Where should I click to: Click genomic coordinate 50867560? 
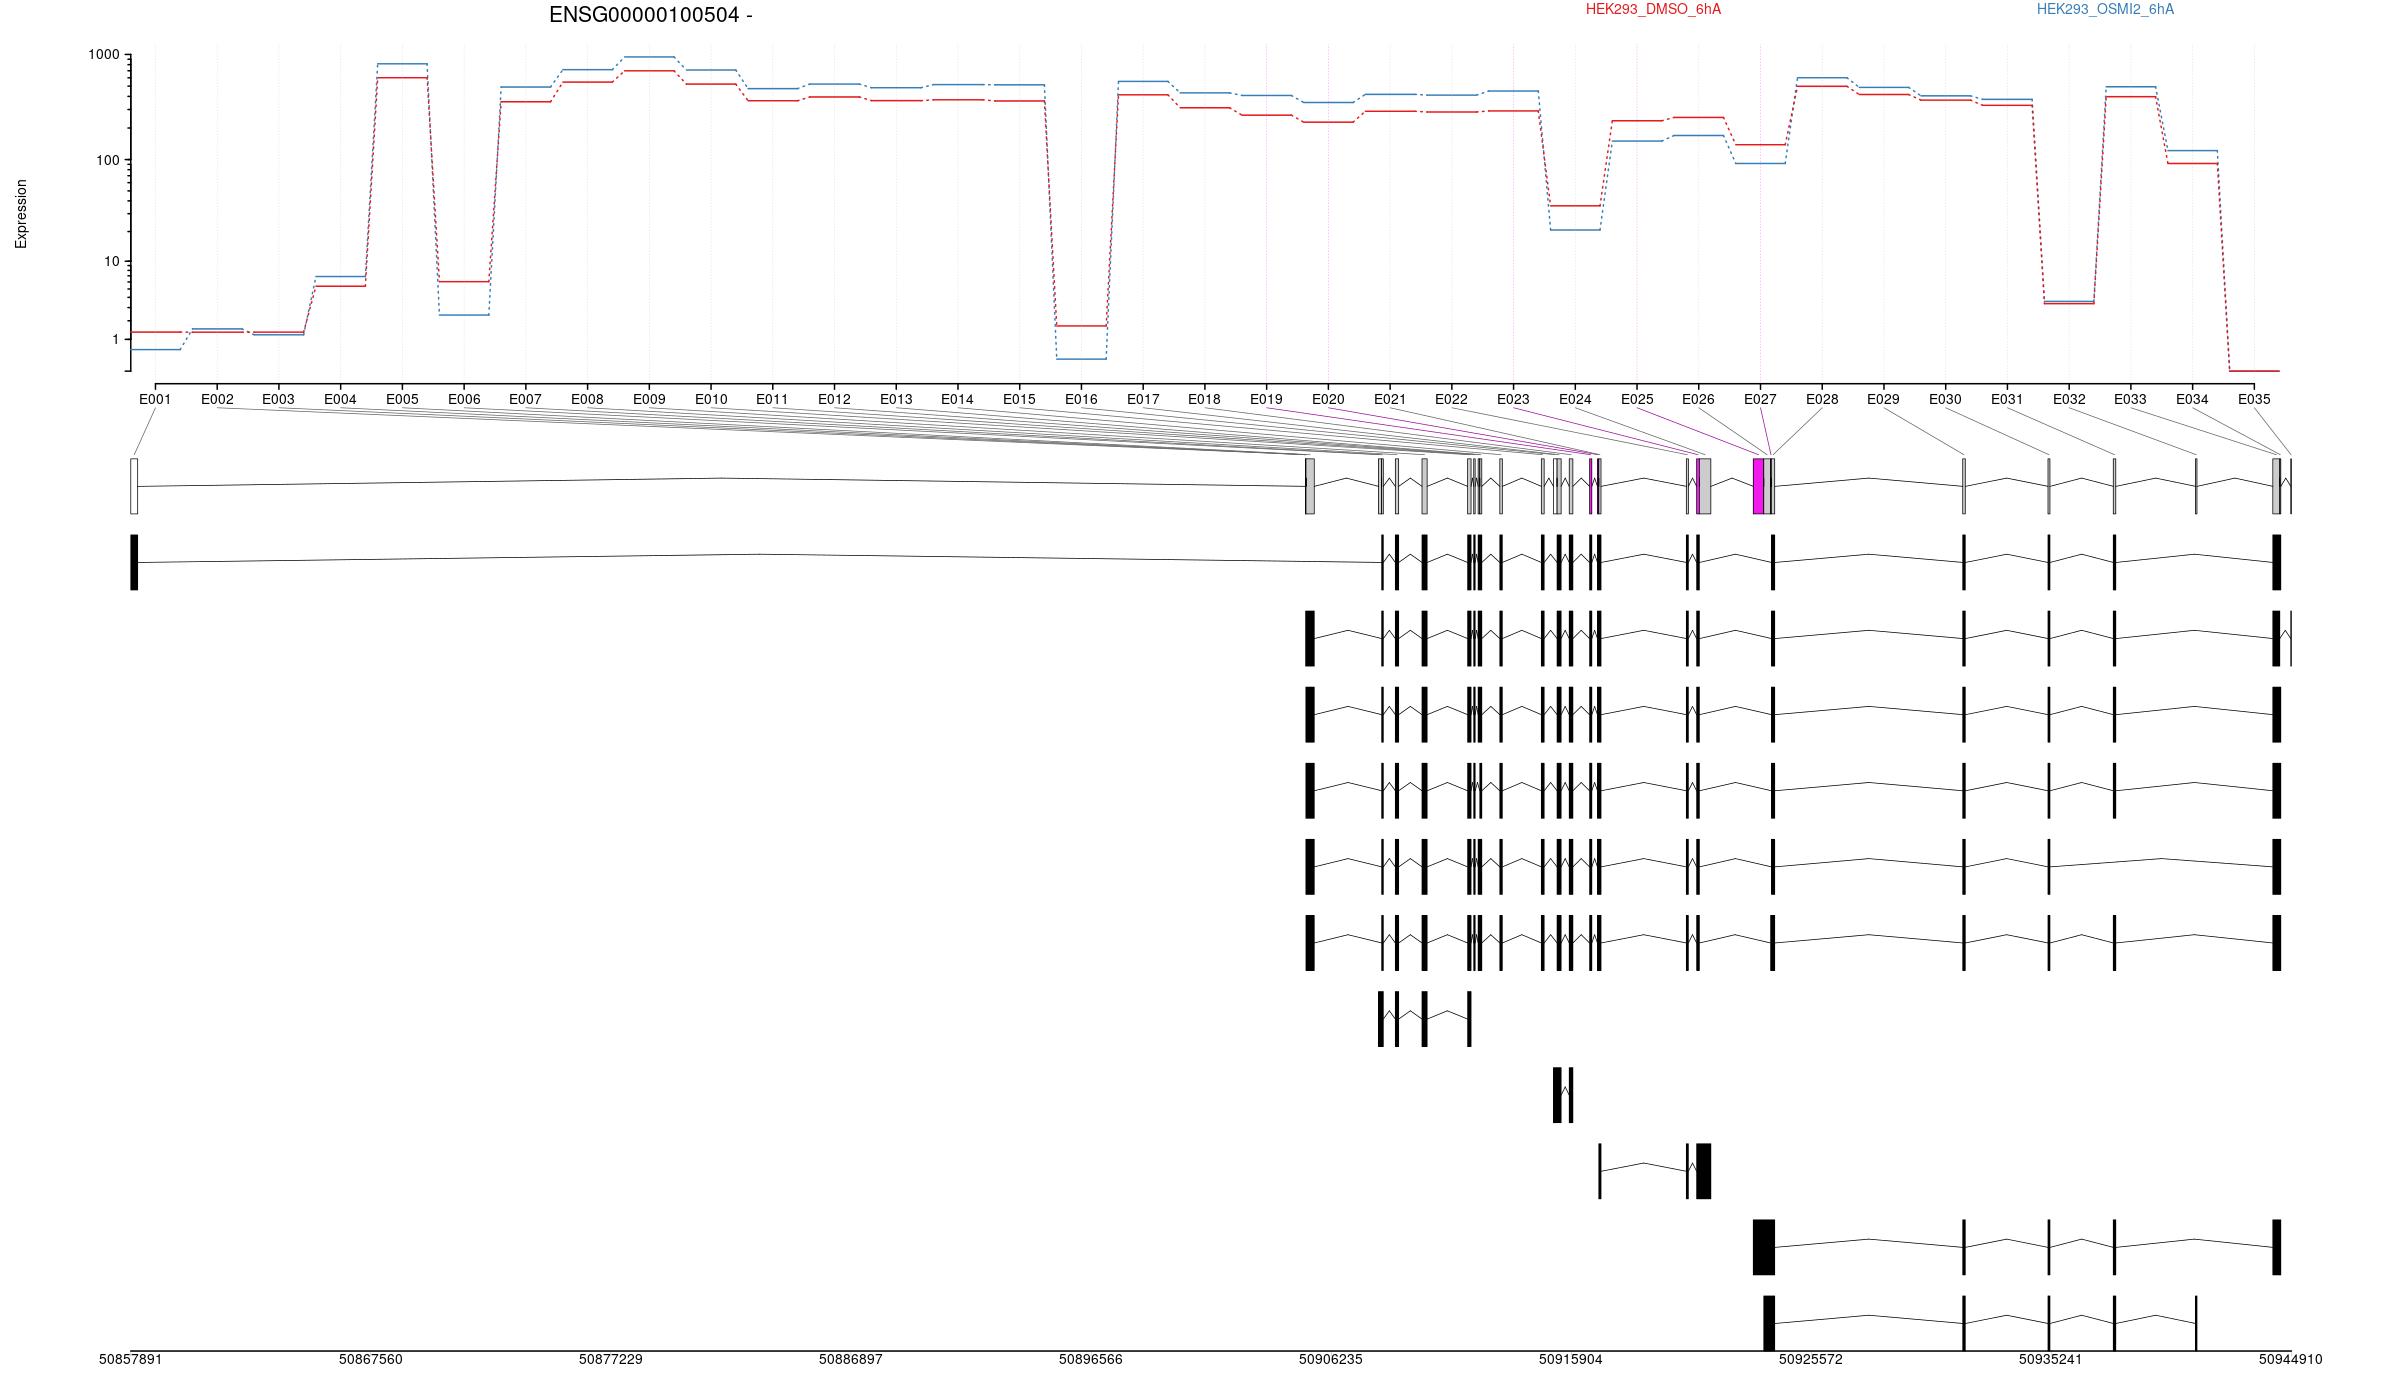[371, 1360]
